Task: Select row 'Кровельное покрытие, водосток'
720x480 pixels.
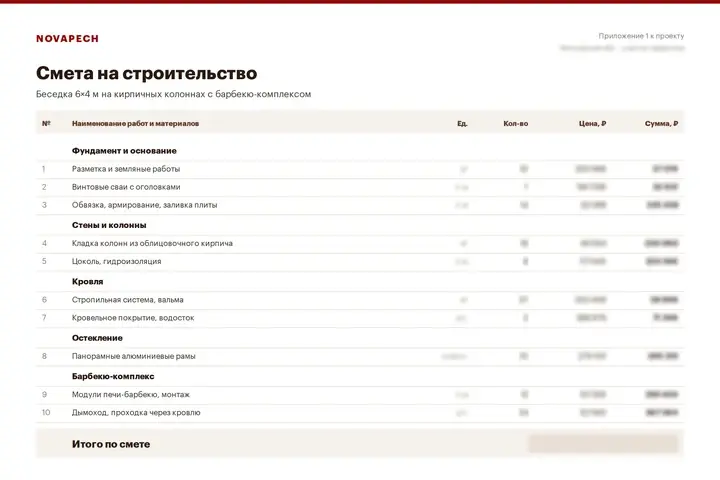Action: [x=360, y=318]
